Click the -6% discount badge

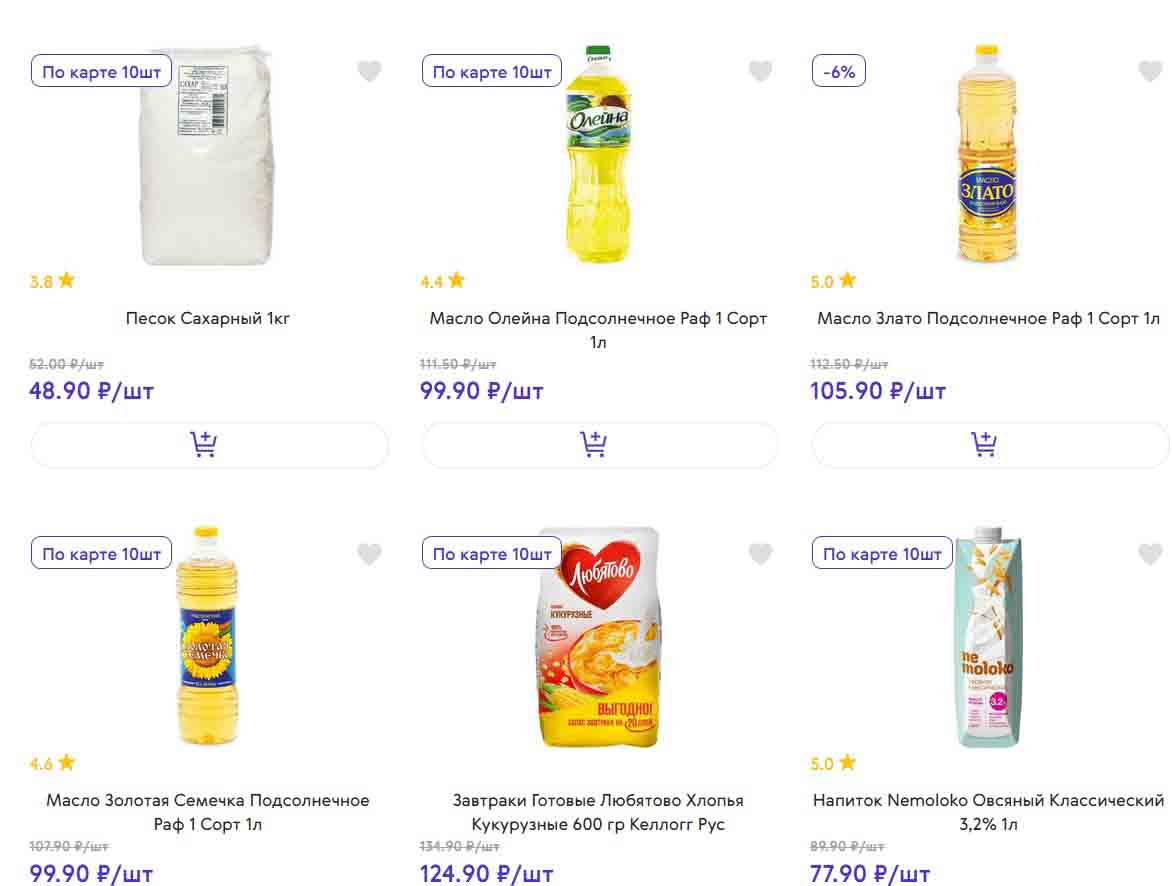(838, 72)
